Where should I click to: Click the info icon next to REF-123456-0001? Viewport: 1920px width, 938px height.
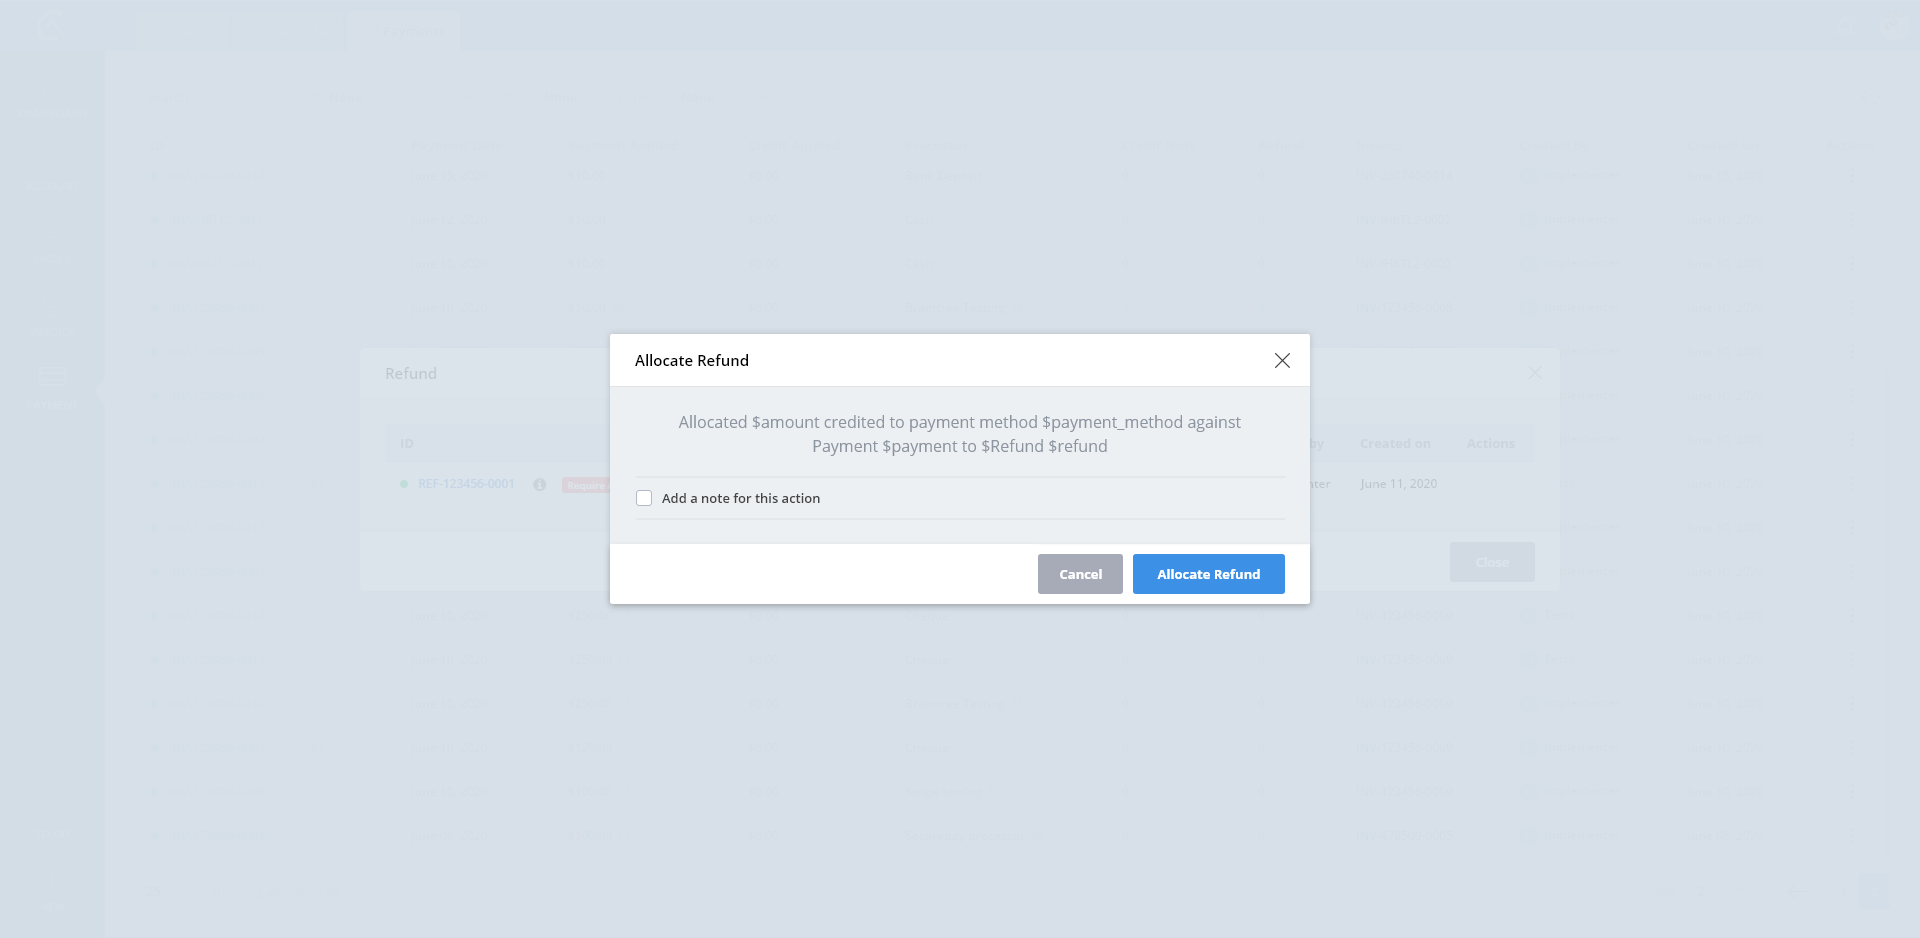[x=540, y=484]
